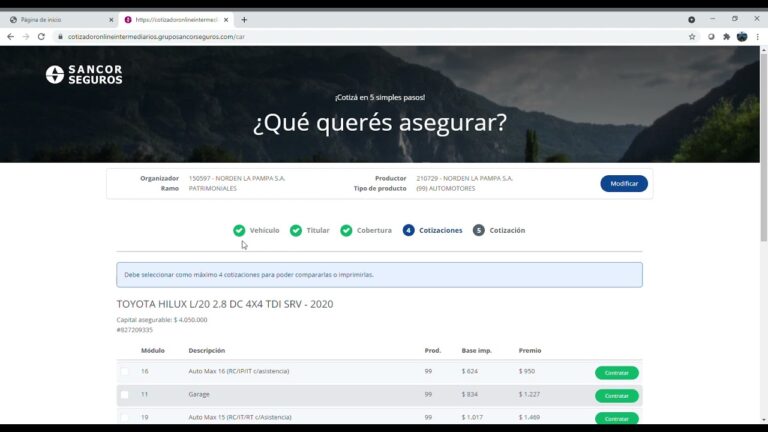This screenshot has width=768, height=432.
Task: Click step 5 Cotización circle
Action: 479,230
